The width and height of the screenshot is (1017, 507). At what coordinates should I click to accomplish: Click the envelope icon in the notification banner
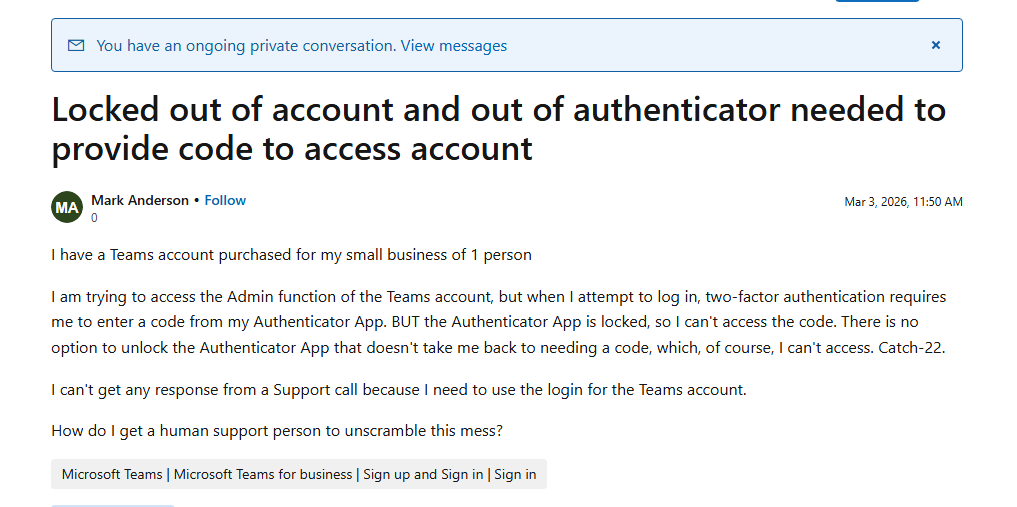[x=76, y=45]
